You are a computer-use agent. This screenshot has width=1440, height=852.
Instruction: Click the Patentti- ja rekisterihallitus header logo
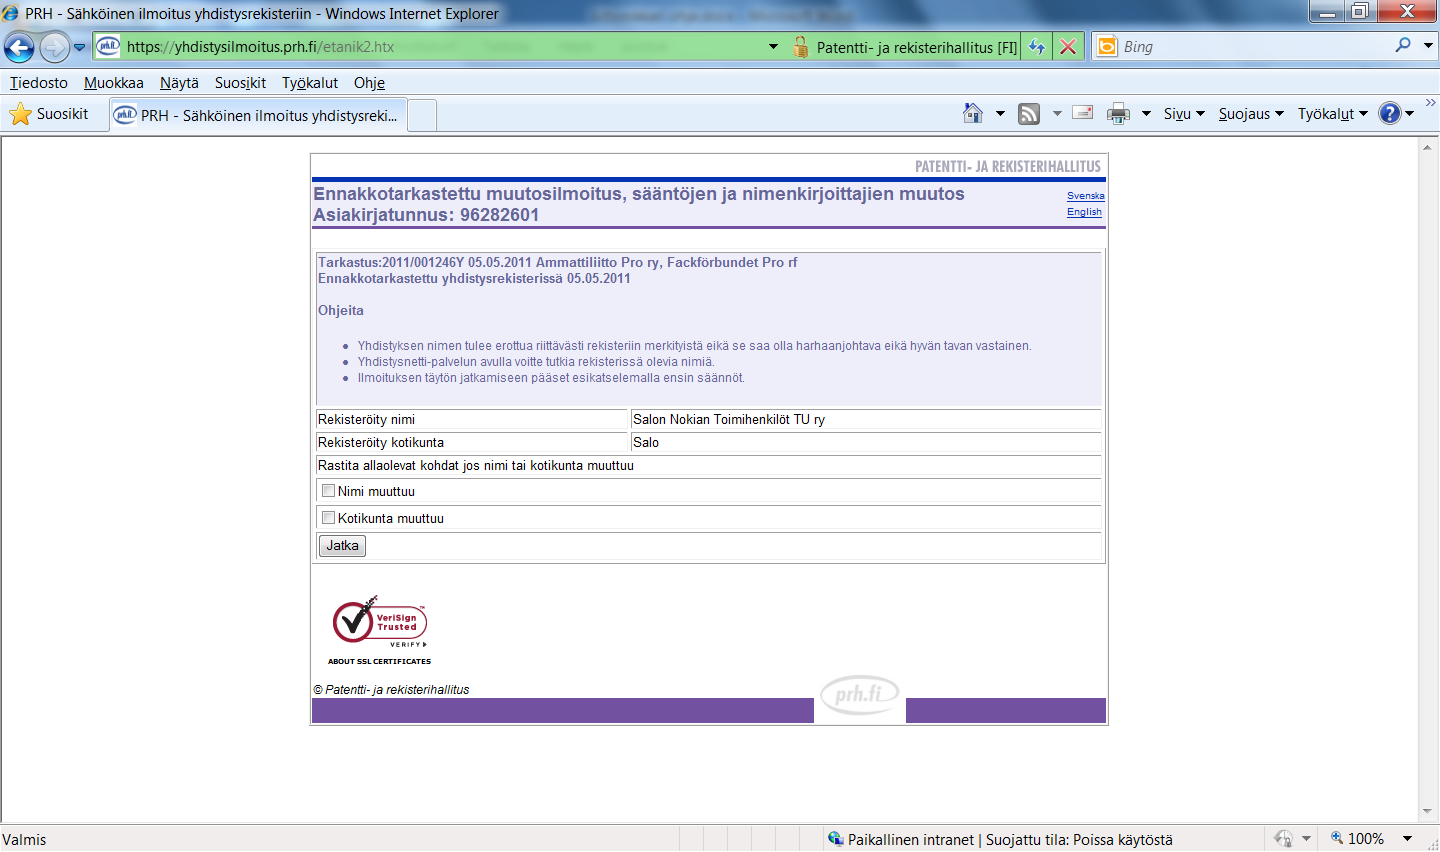[1008, 167]
